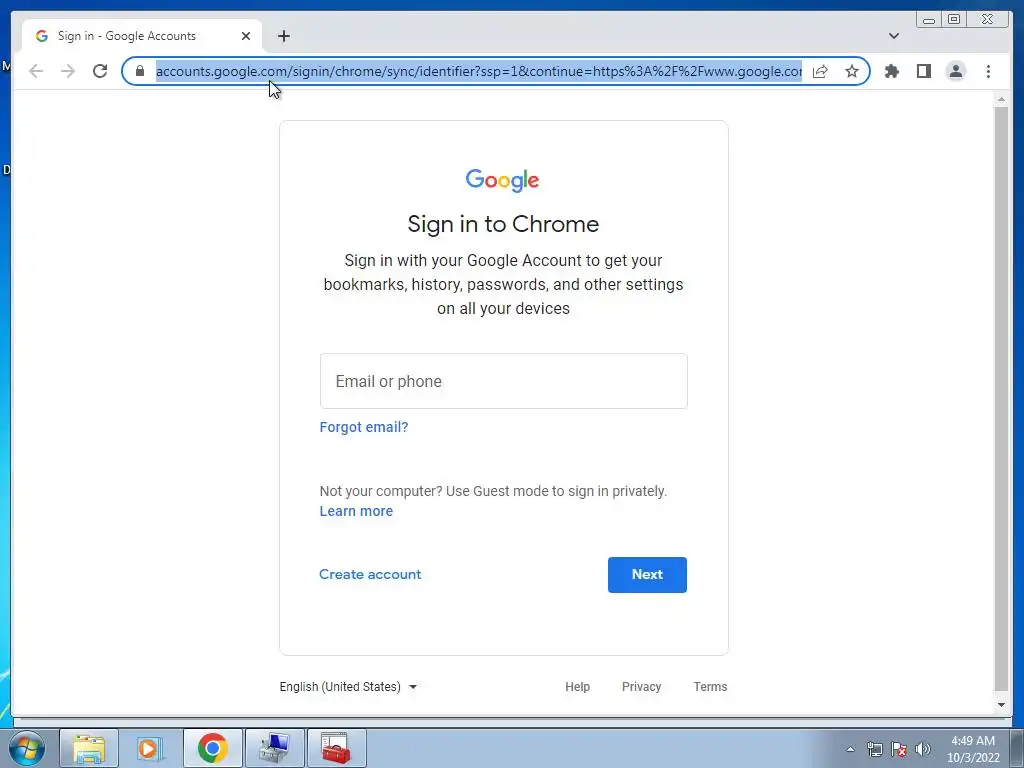Screen dimensions: 1024x768
Task: Click the page's vertical scrollbar thumb
Action: (1001, 398)
